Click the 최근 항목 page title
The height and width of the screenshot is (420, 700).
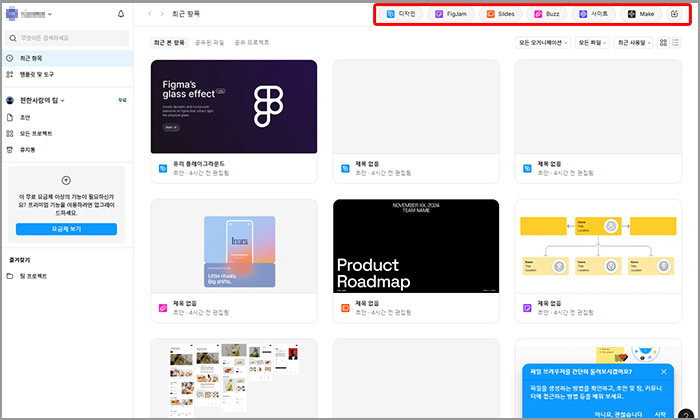pos(186,14)
